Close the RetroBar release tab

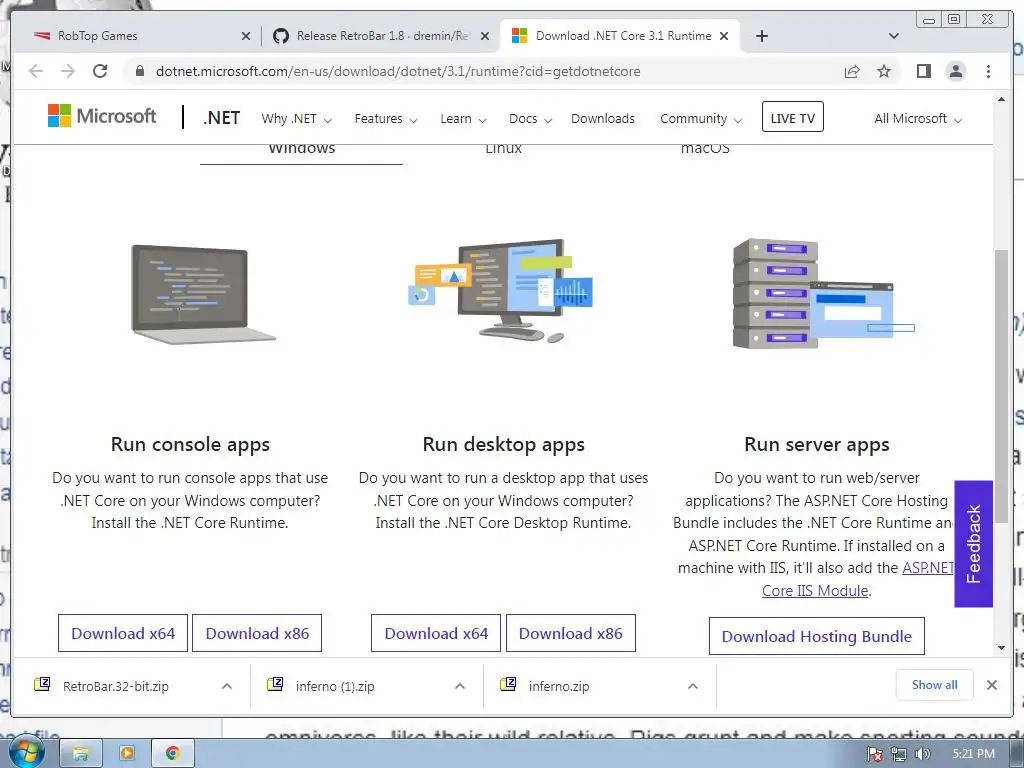[x=485, y=36]
